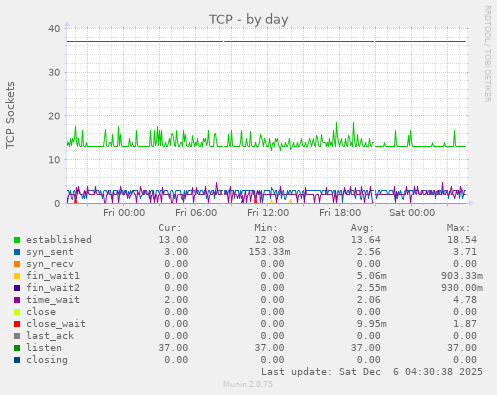Click established minimum value 12.08

pos(269,240)
